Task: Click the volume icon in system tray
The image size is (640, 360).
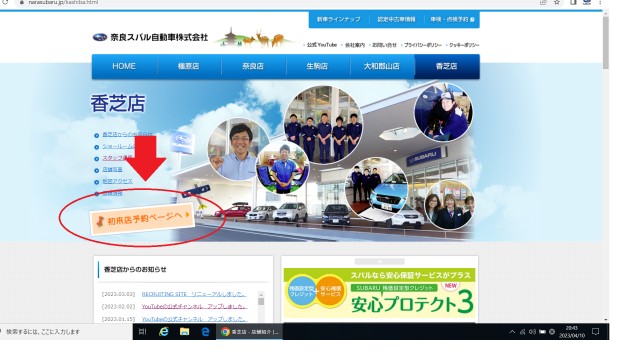Action: click(x=532, y=332)
